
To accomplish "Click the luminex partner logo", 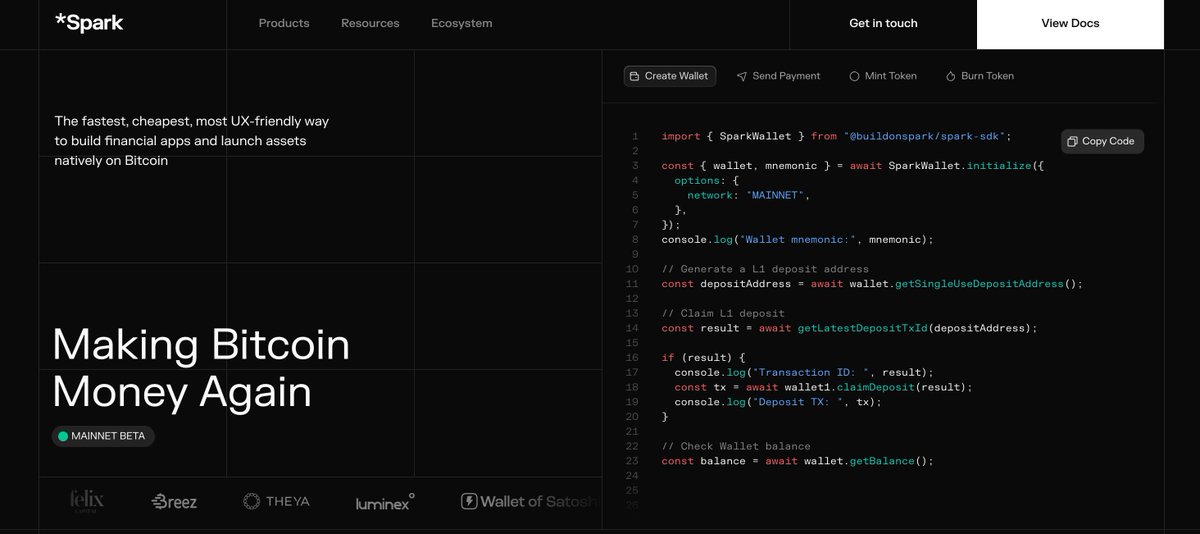I will point(385,502).
